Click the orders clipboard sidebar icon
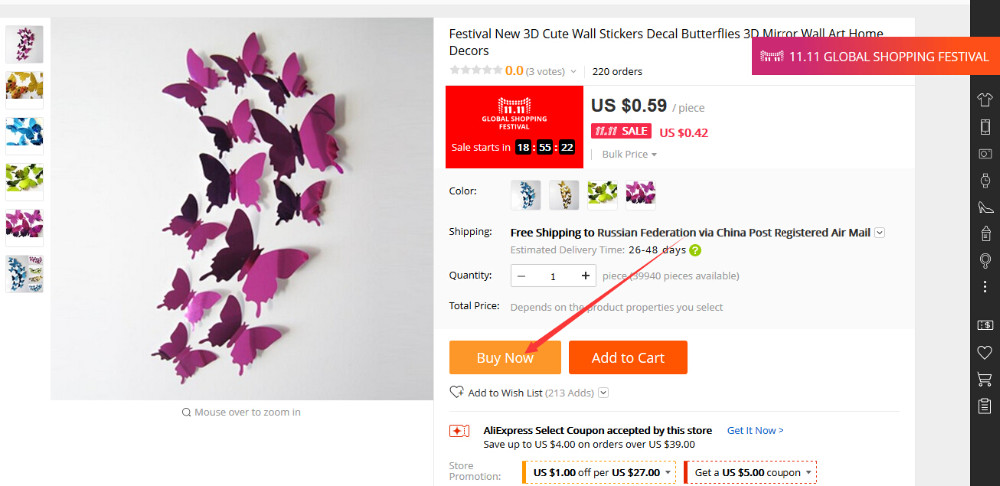 tap(985, 406)
